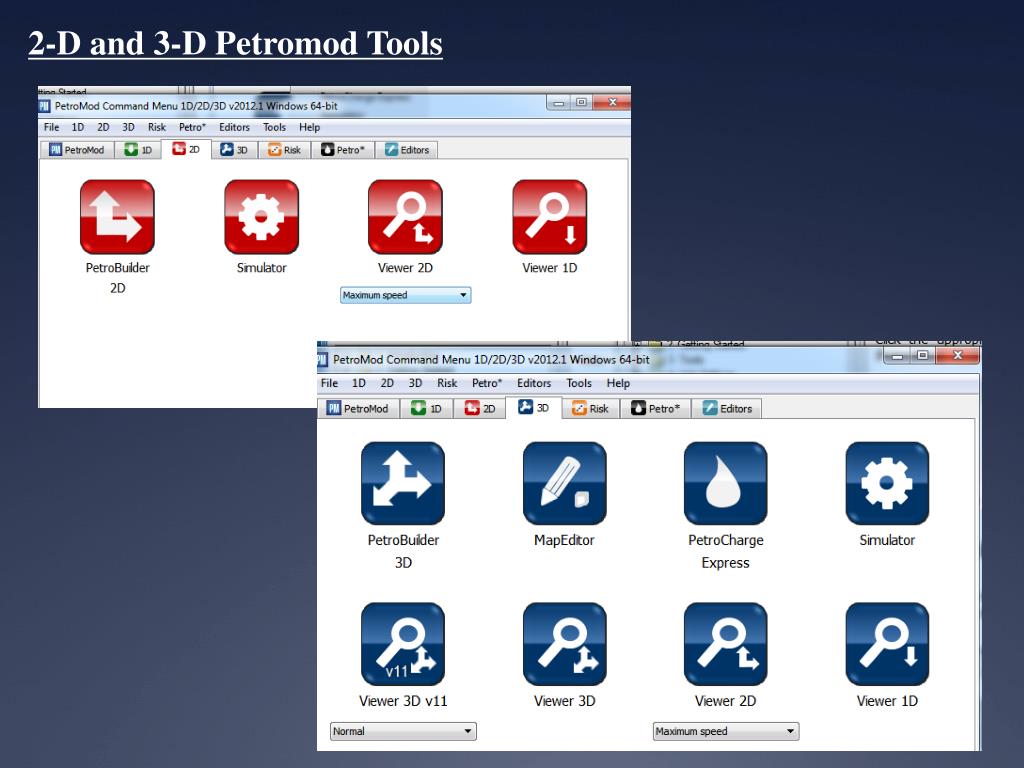Open blue Viewer 1D icon in 3D window
Screen dimensions: 1024x768
tap(887, 644)
